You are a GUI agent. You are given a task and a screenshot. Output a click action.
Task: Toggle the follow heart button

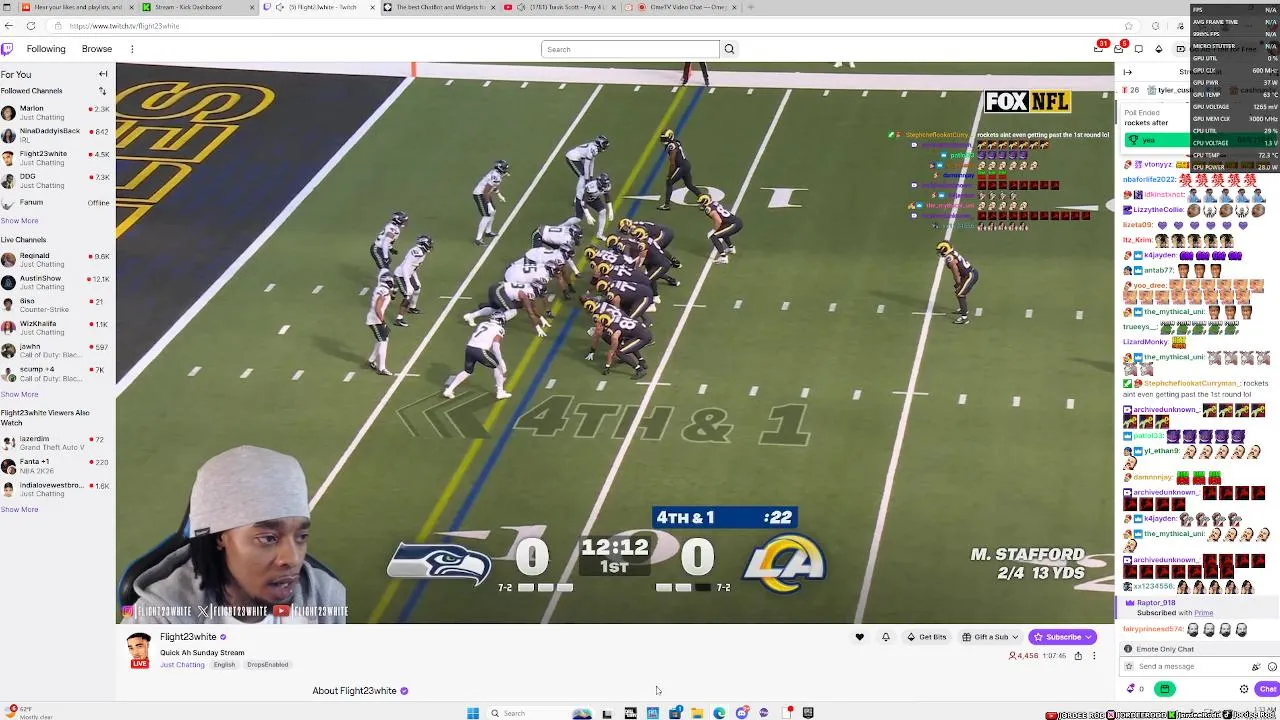click(859, 637)
